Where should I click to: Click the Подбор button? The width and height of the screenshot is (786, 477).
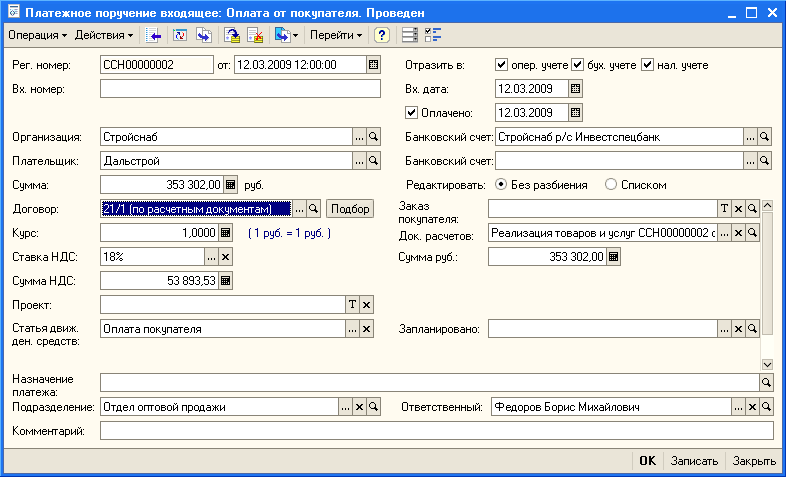(x=350, y=209)
